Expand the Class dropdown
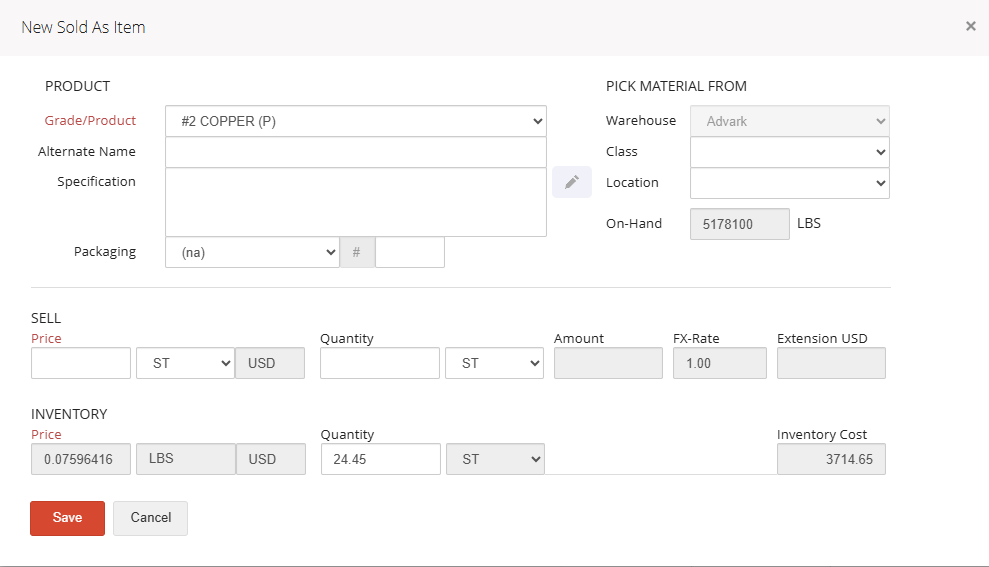Screen dimensions: 989x567 point(790,152)
